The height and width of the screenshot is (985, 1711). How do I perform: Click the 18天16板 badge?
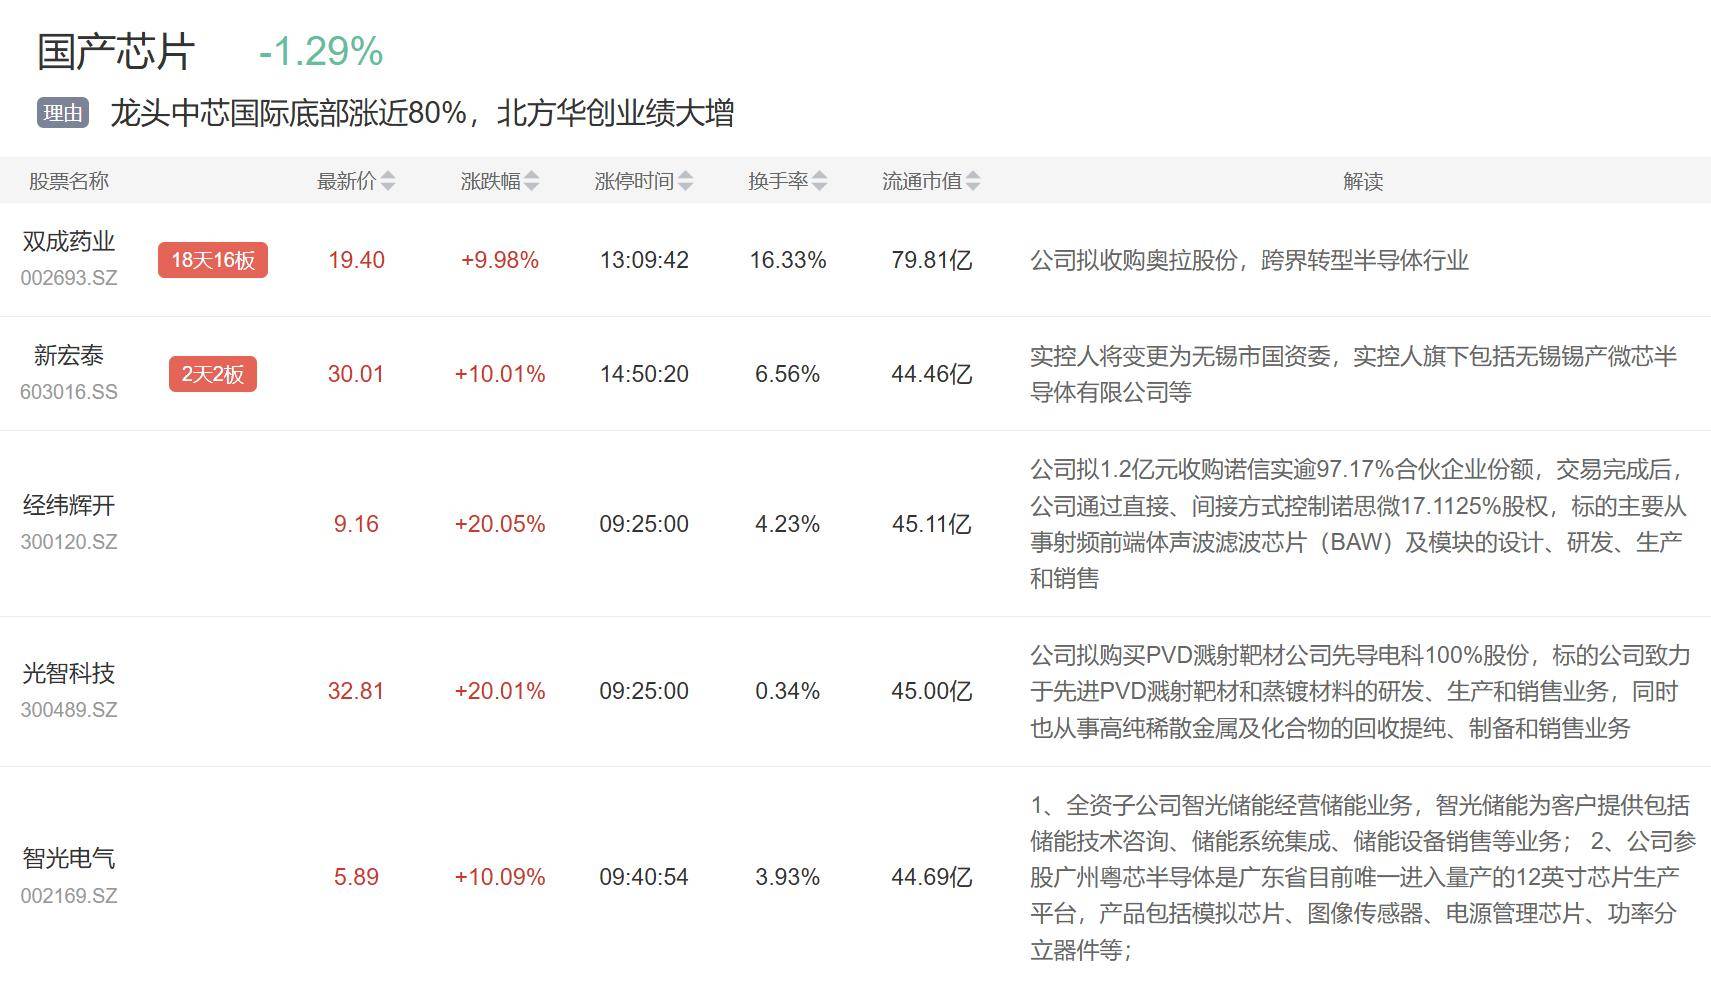tap(213, 260)
